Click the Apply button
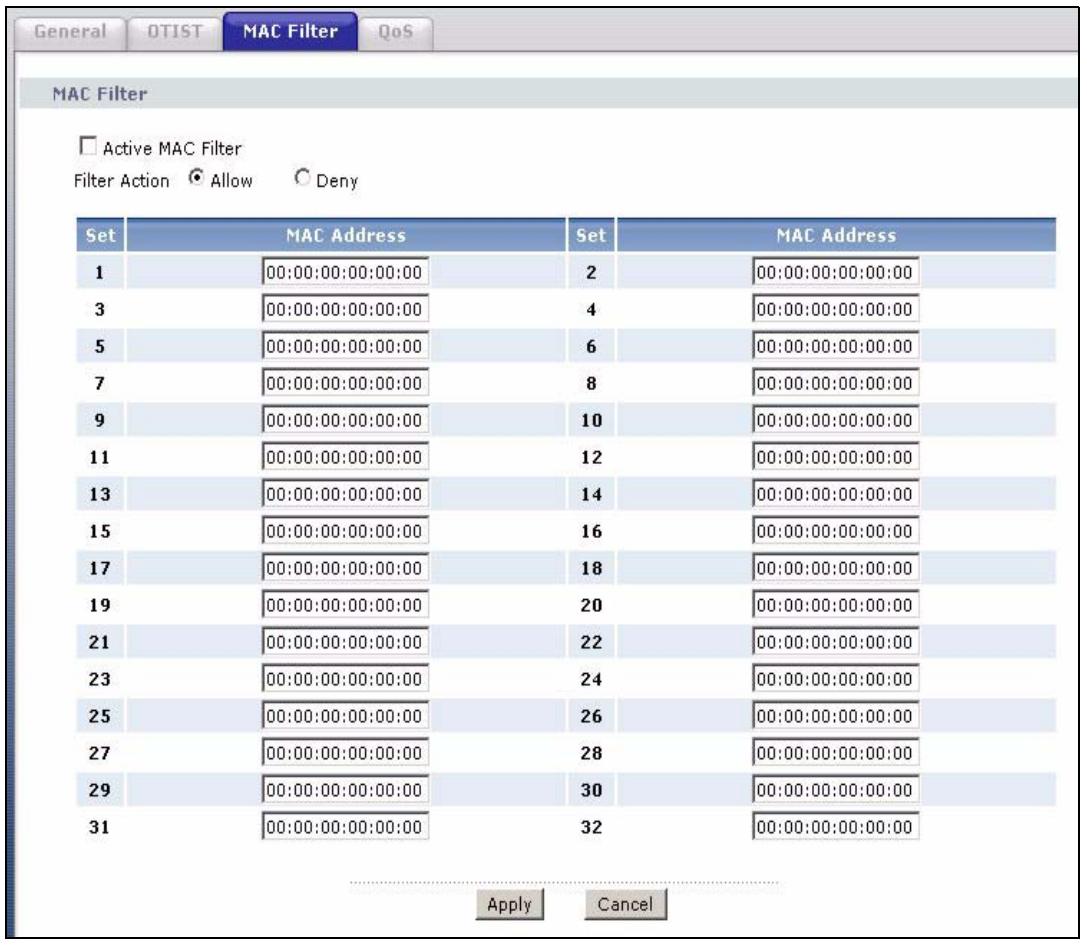This screenshot has height=946, width=1087. point(510,904)
